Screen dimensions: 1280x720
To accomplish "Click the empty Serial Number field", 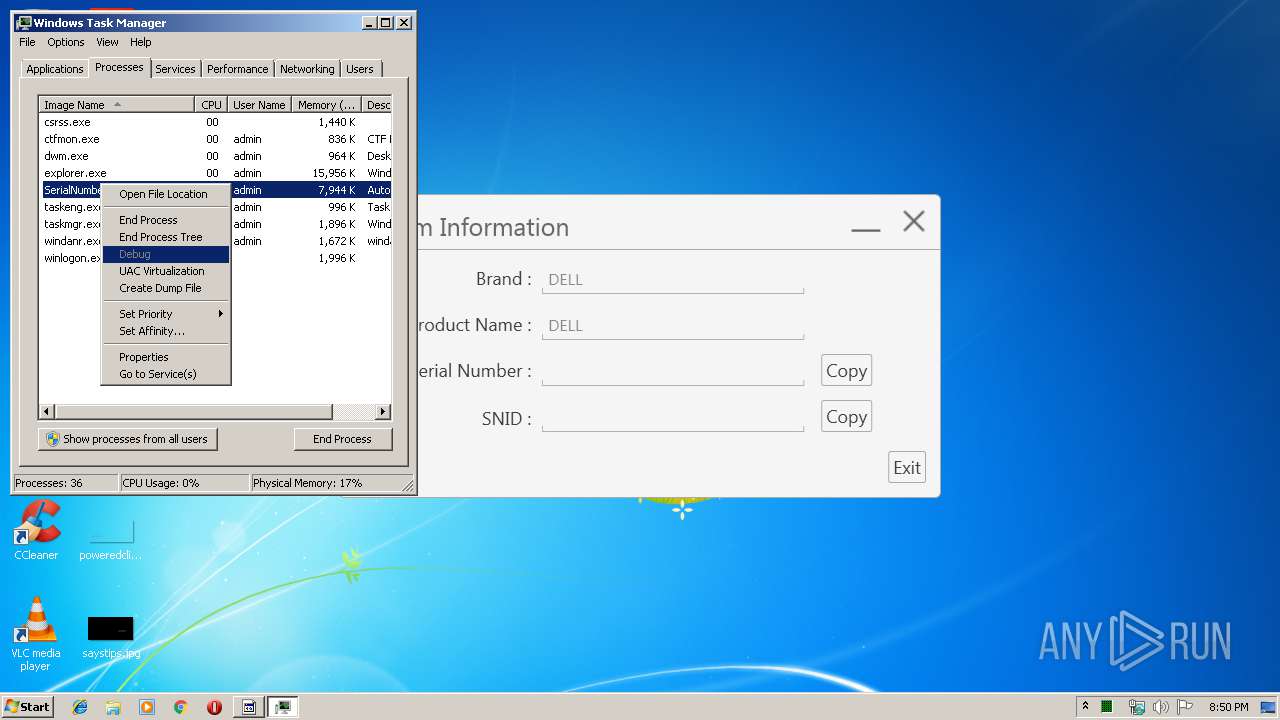I will point(673,372).
